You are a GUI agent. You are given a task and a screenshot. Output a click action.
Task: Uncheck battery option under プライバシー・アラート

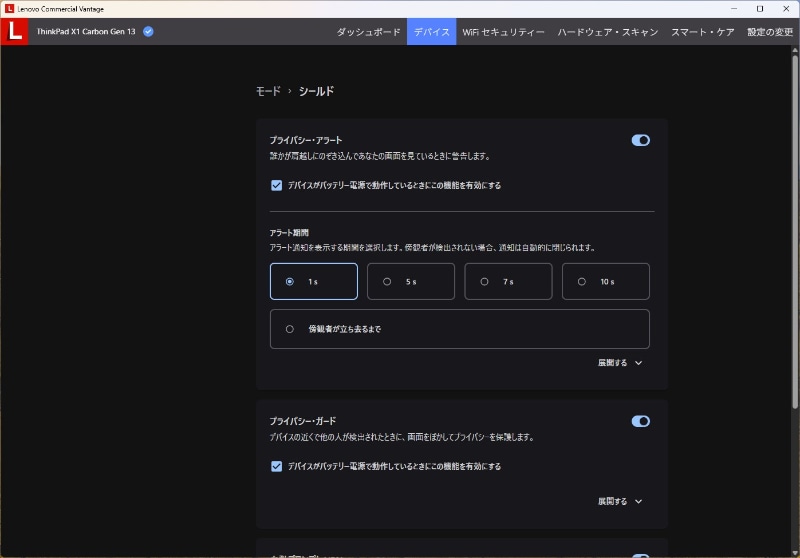tap(277, 185)
